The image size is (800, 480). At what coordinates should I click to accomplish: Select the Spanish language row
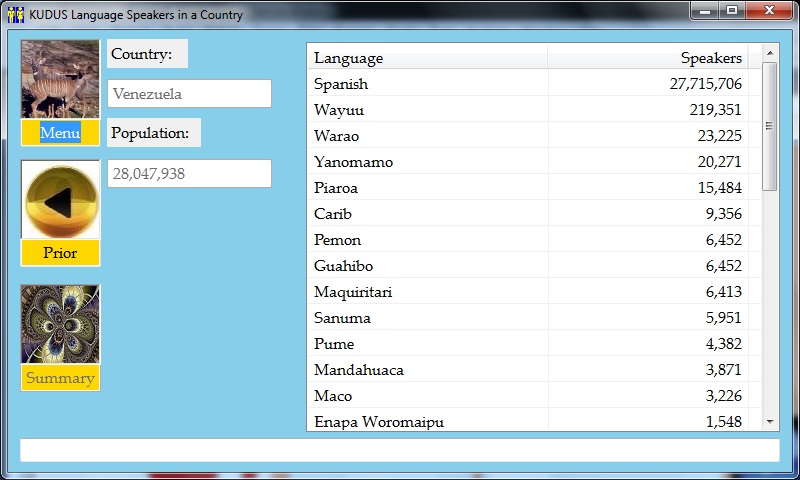[x=530, y=84]
